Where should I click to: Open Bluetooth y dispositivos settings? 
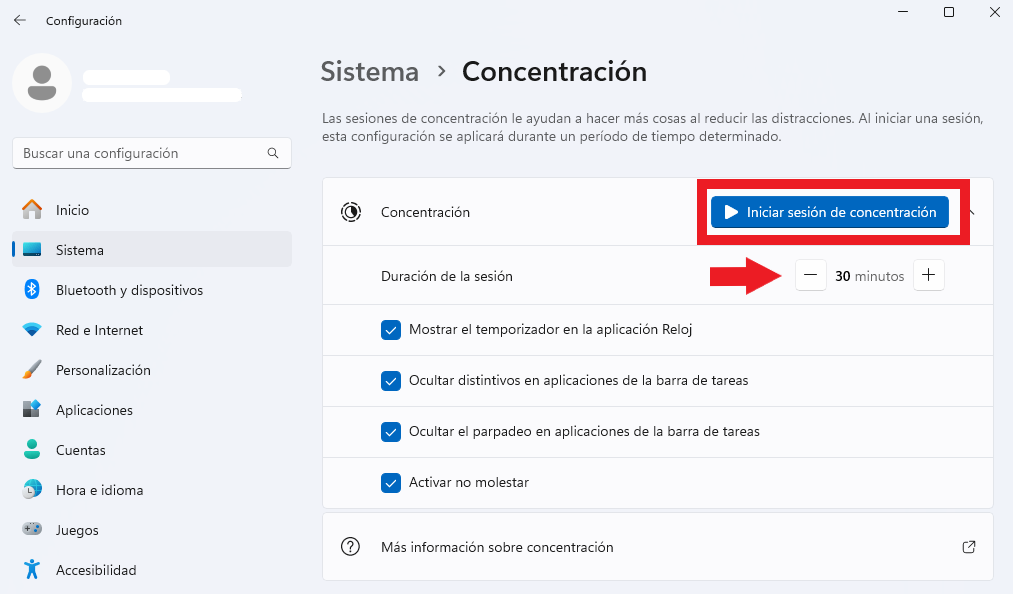click(152, 290)
